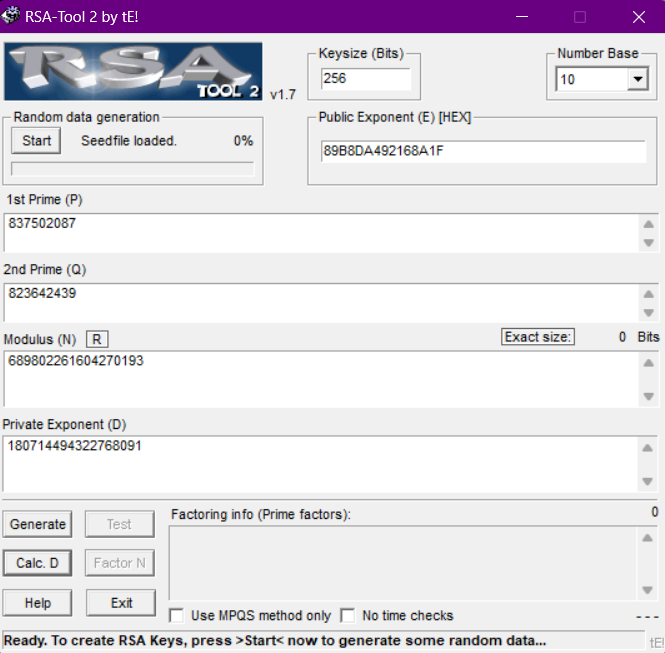The image size is (665, 653).
Task: Click the small R button beside Modulus
Action: [x=98, y=338]
